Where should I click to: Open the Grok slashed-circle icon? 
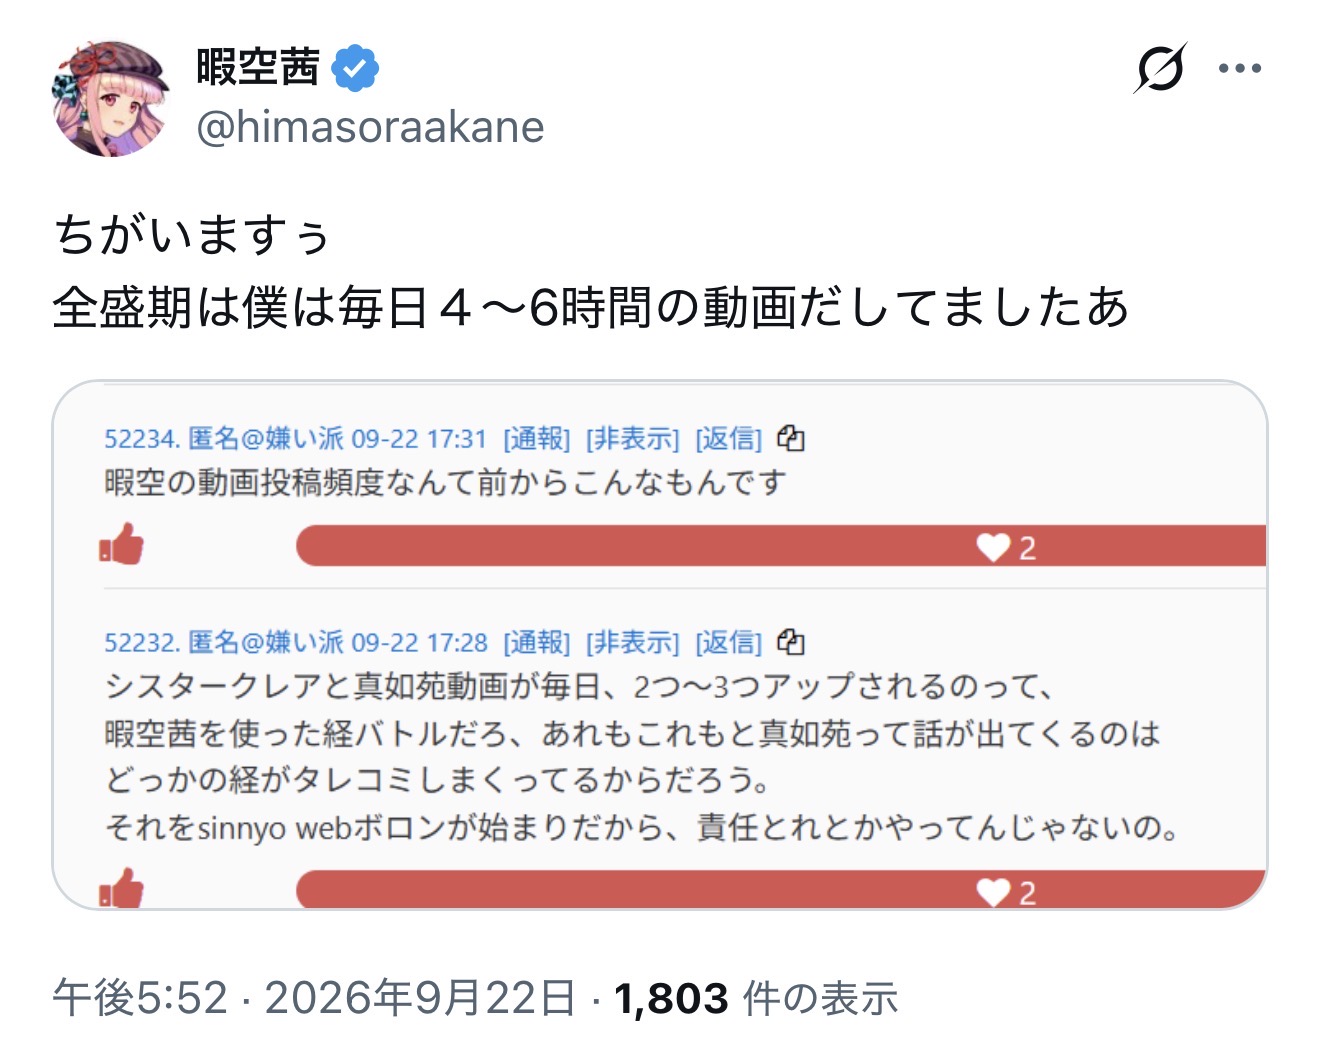click(1160, 68)
